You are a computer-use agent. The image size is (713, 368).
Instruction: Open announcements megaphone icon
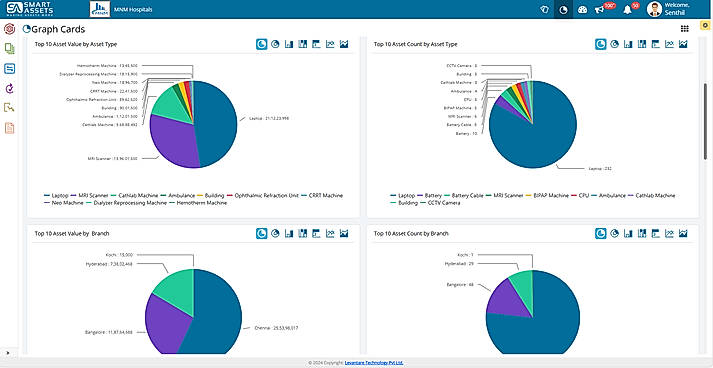tap(600, 10)
